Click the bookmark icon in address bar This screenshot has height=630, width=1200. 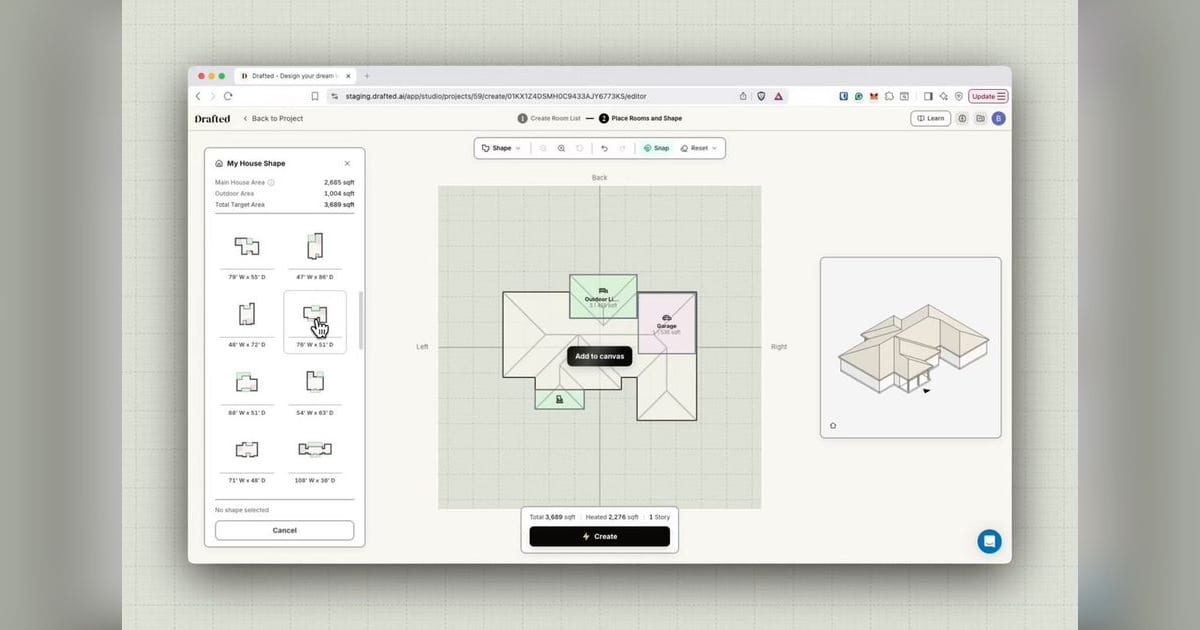[x=315, y=96]
